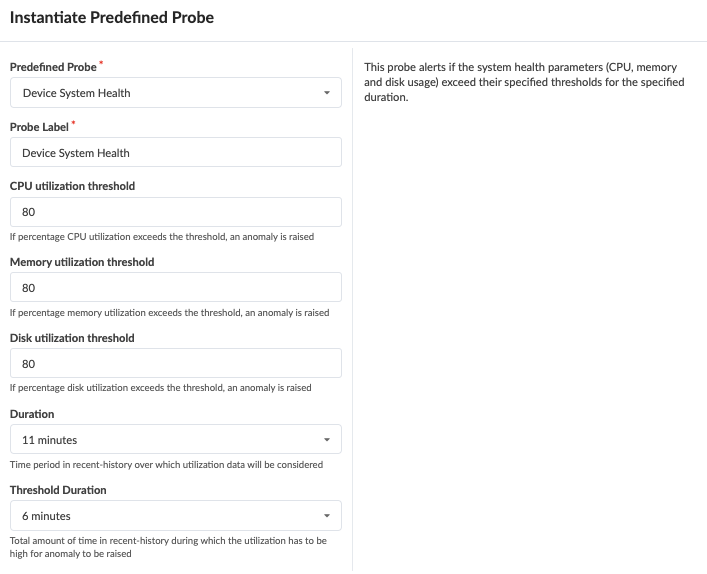
Task: Click the "Memory utilization threshold" label
Action: point(82,262)
